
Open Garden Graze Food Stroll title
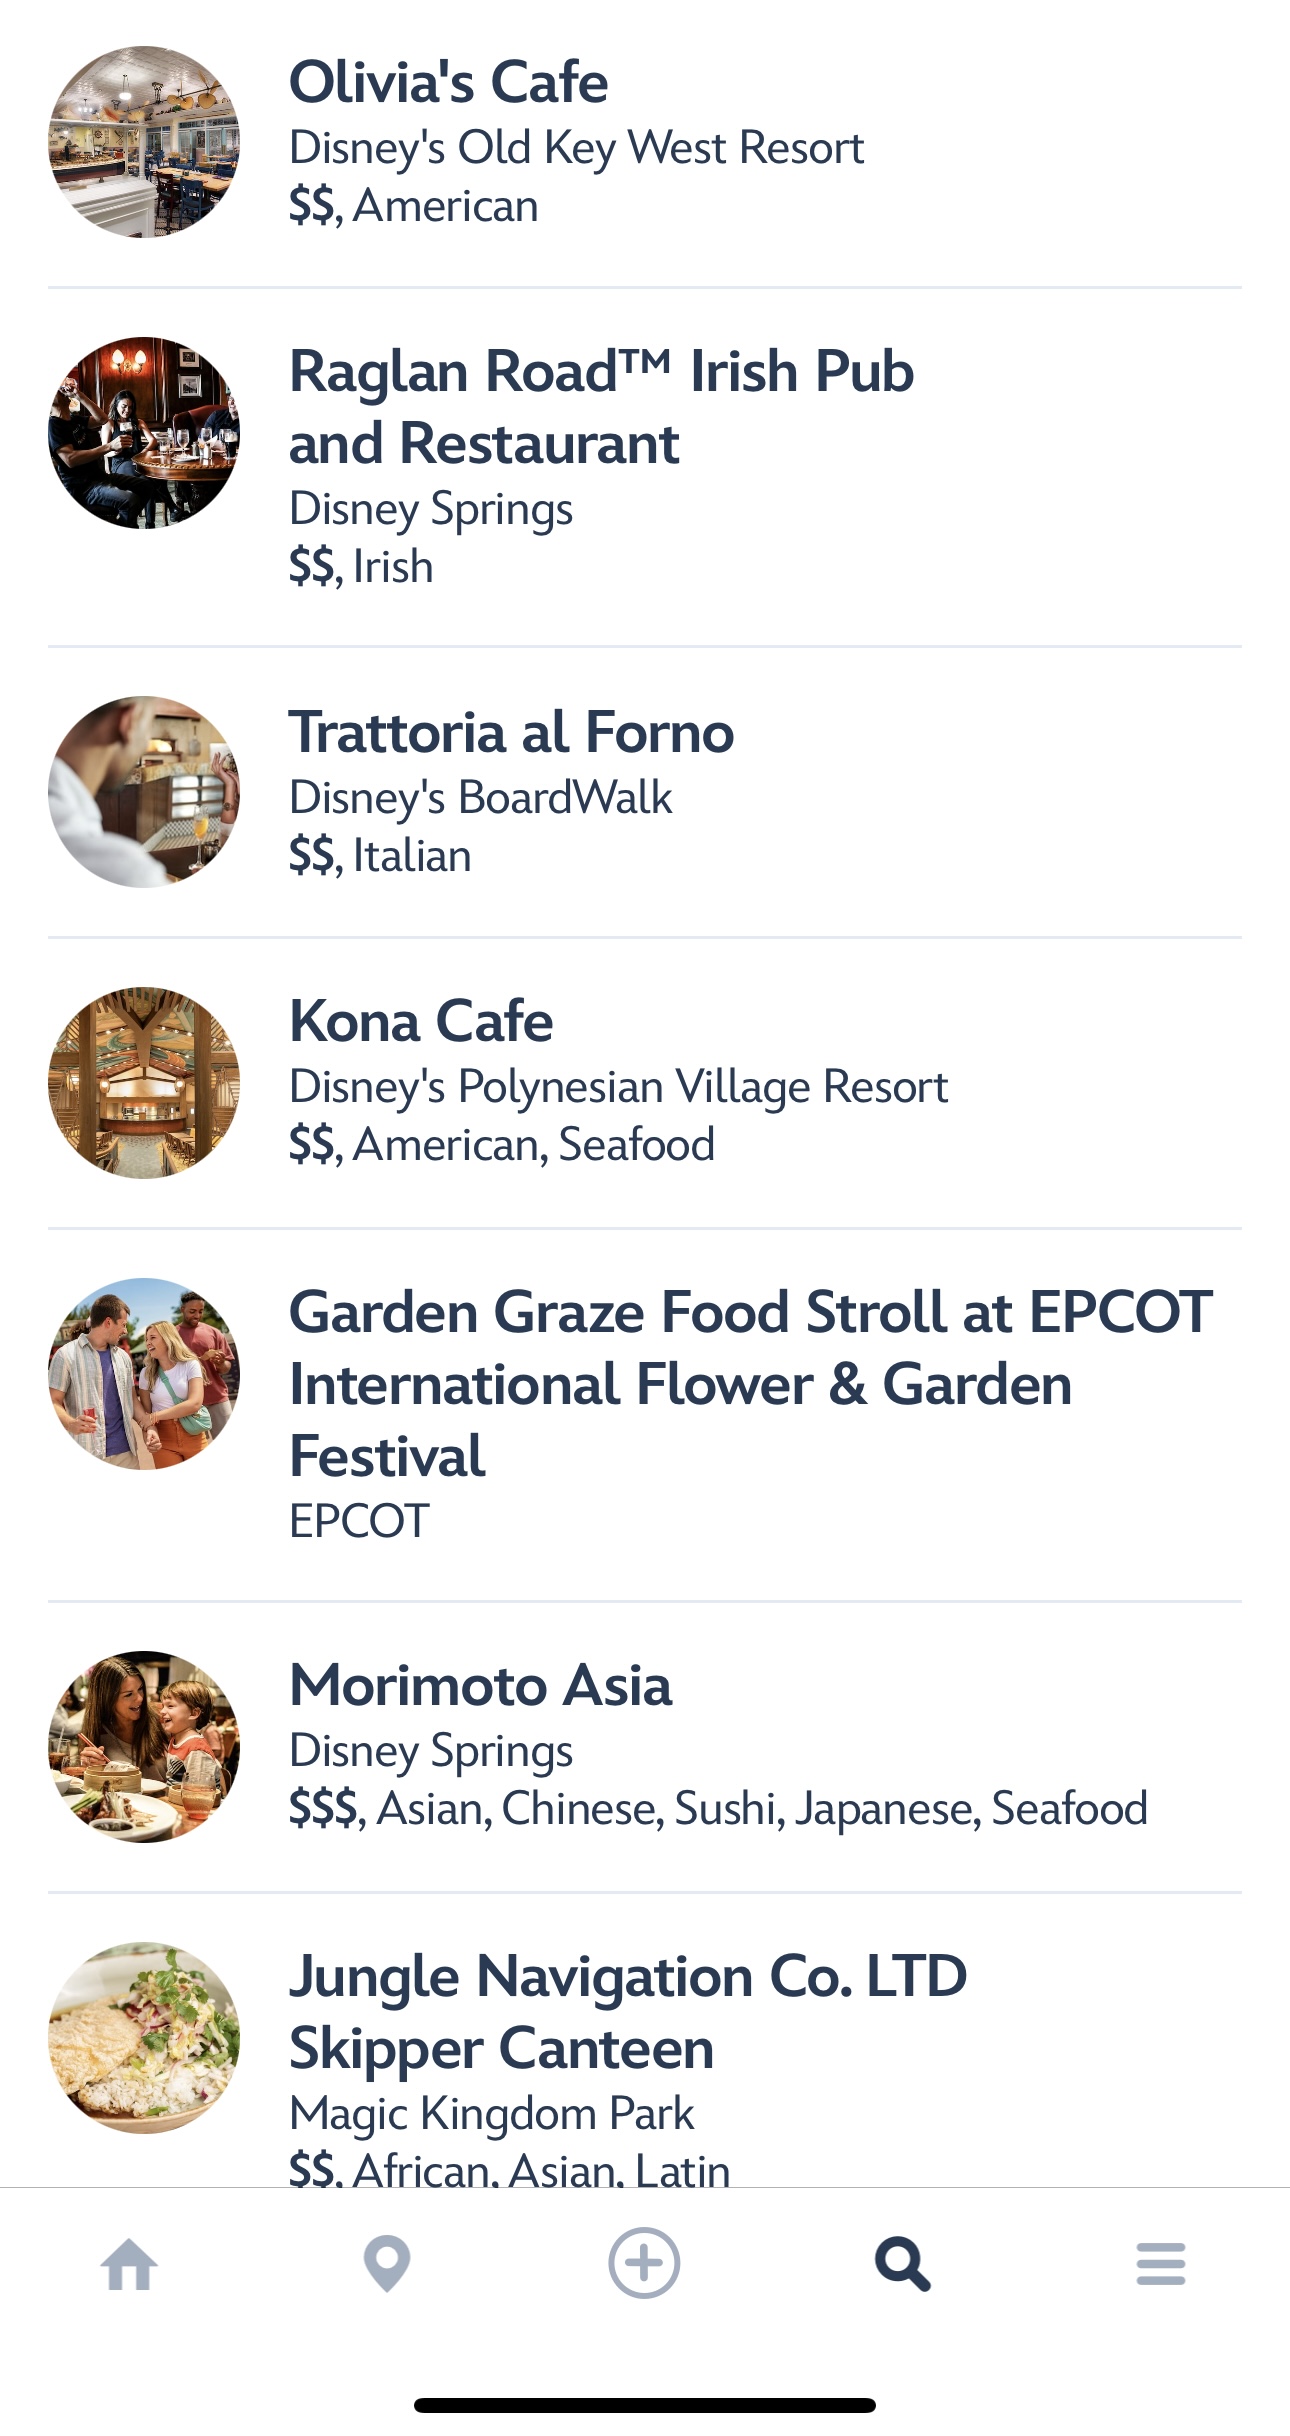(x=750, y=1383)
